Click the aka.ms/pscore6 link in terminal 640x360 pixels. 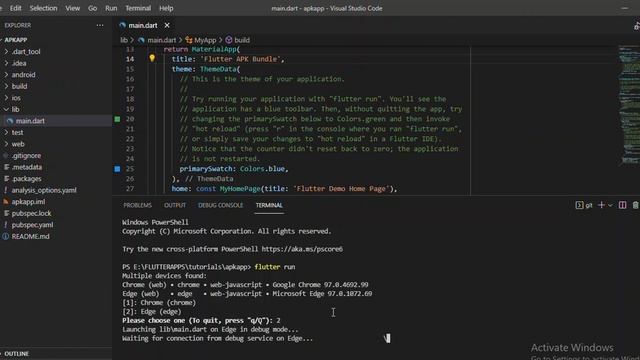(302, 249)
